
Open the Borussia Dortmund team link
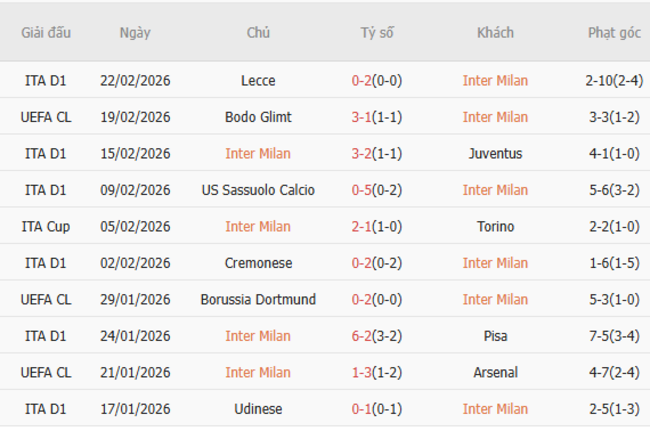tap(258, 300)
